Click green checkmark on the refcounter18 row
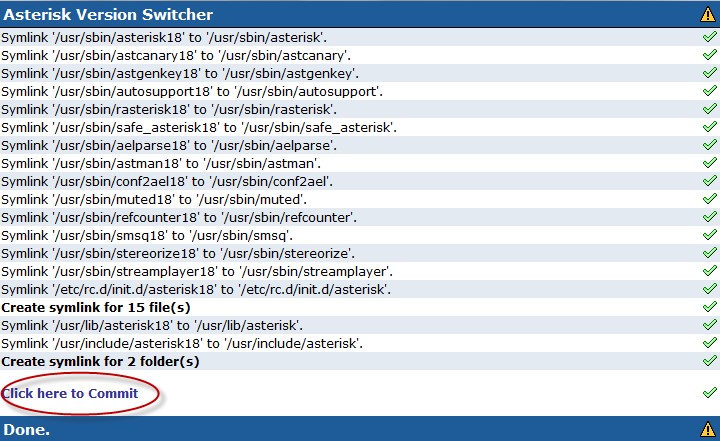720x441 pixels. coord(710,216)
